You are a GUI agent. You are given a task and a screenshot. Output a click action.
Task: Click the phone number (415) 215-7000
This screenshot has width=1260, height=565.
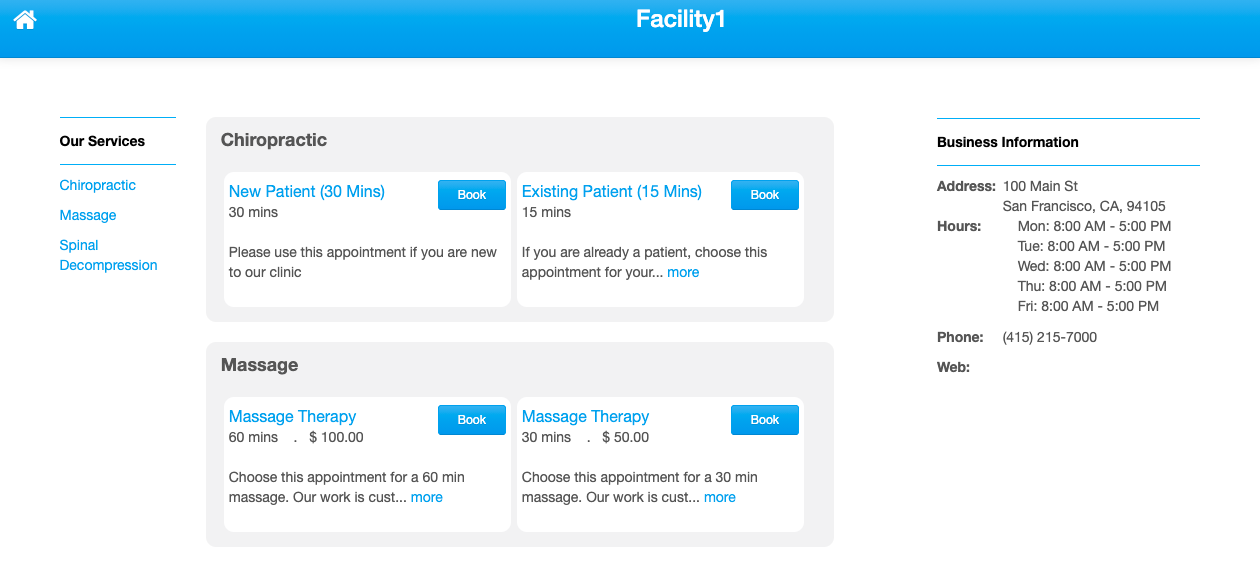pos(1050,337)
